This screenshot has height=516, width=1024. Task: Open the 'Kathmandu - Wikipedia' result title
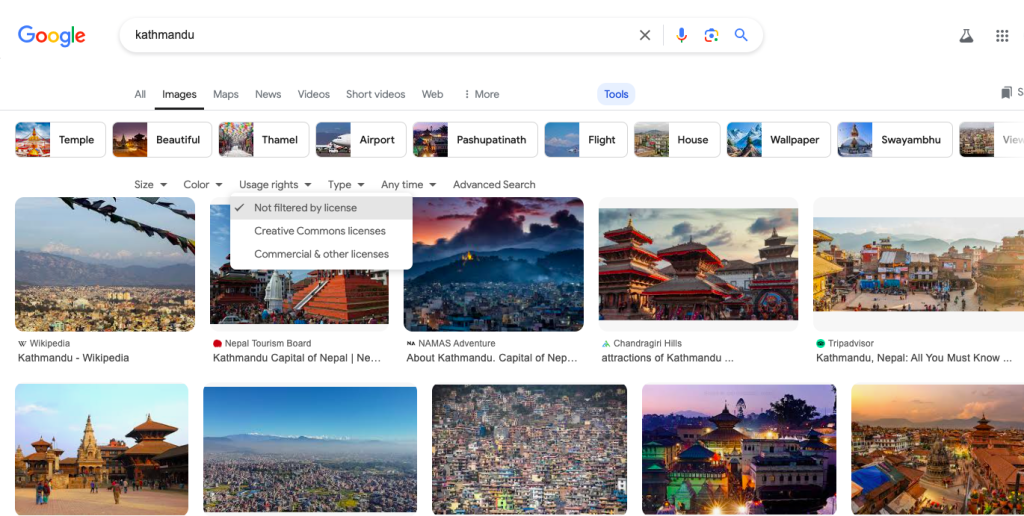(73, 358)
